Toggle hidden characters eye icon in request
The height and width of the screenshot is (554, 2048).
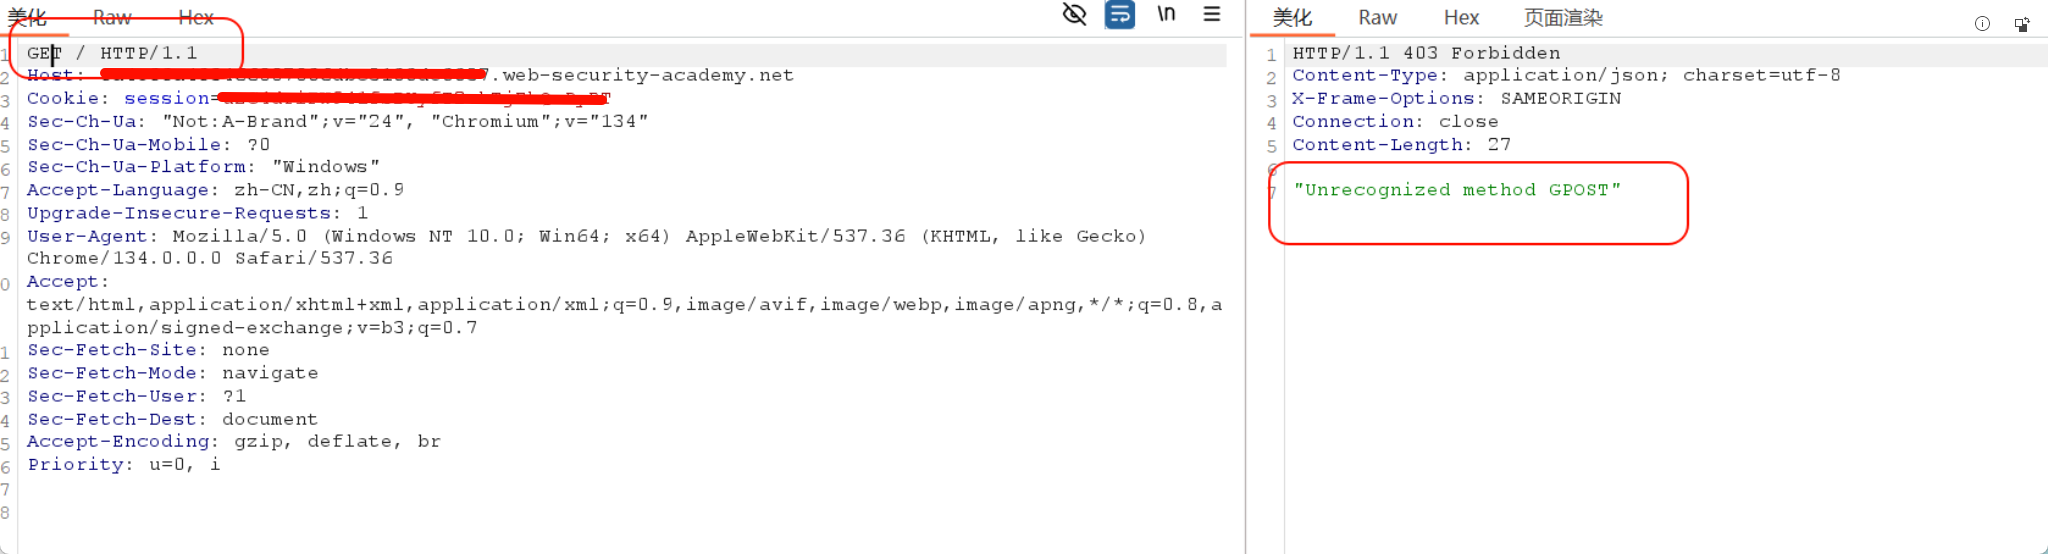pos(1074,14)
